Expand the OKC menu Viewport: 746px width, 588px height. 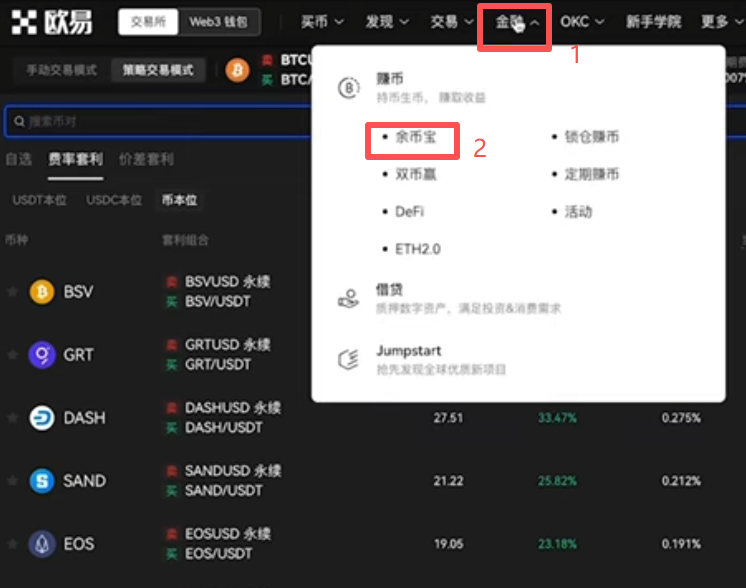(x=582, y=21)
